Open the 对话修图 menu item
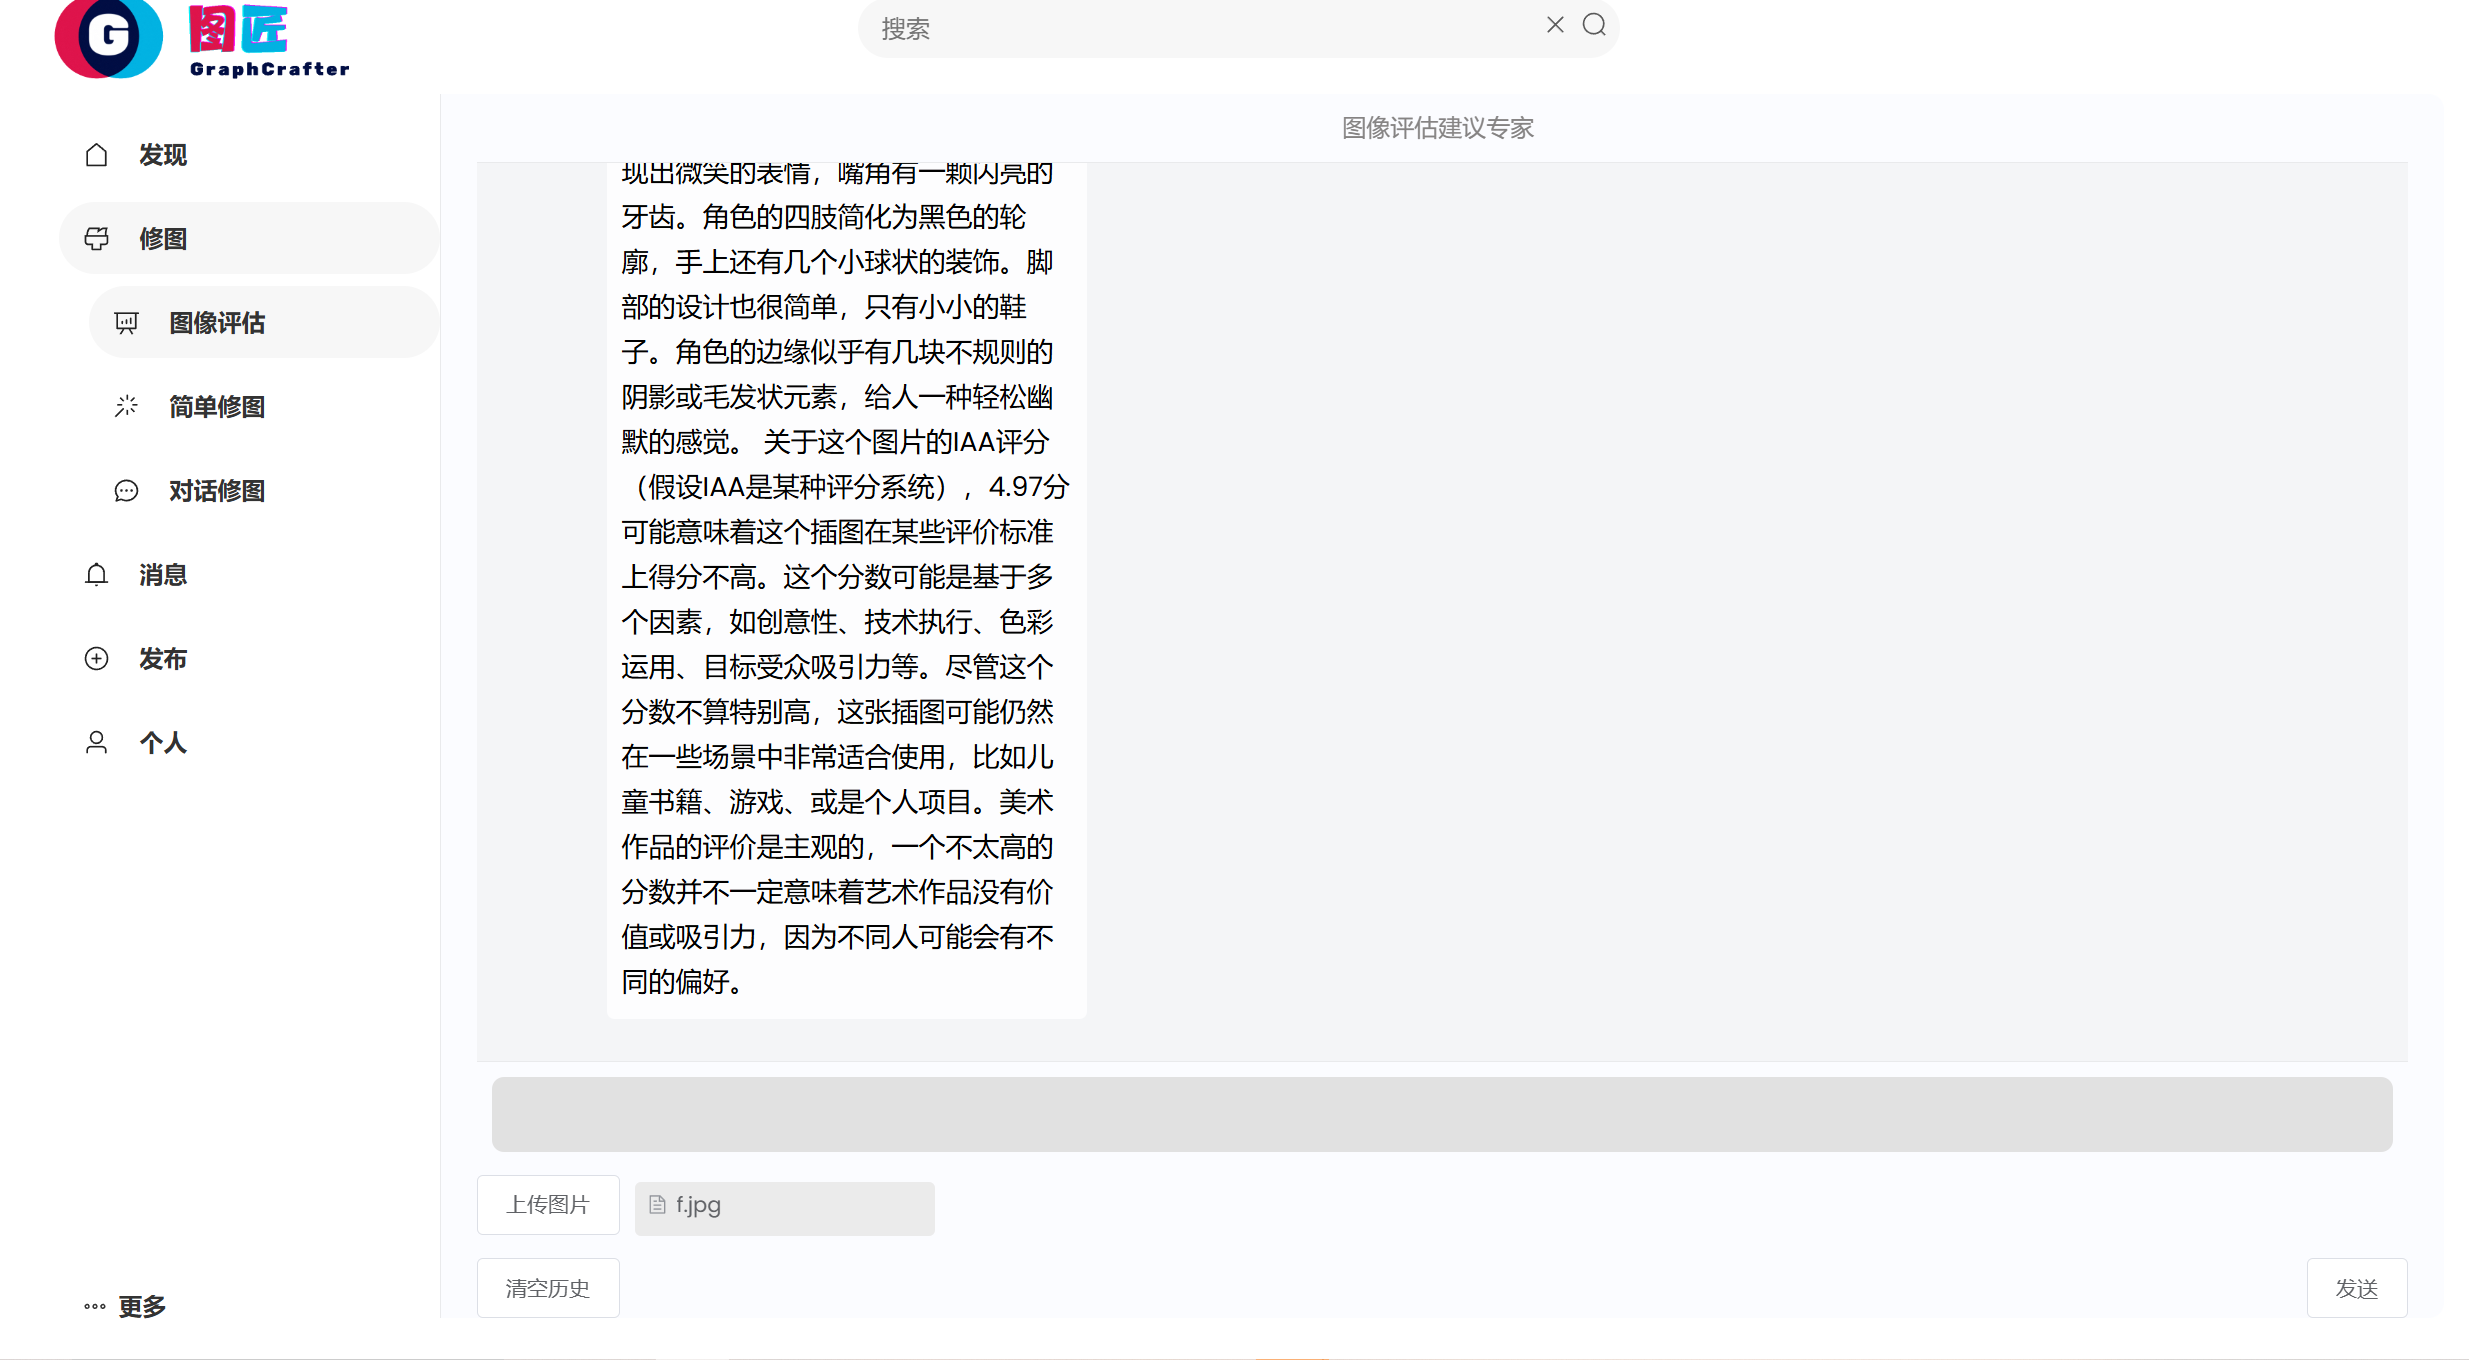Viewport: 2469px width, 1360px height. pos(216,491)
